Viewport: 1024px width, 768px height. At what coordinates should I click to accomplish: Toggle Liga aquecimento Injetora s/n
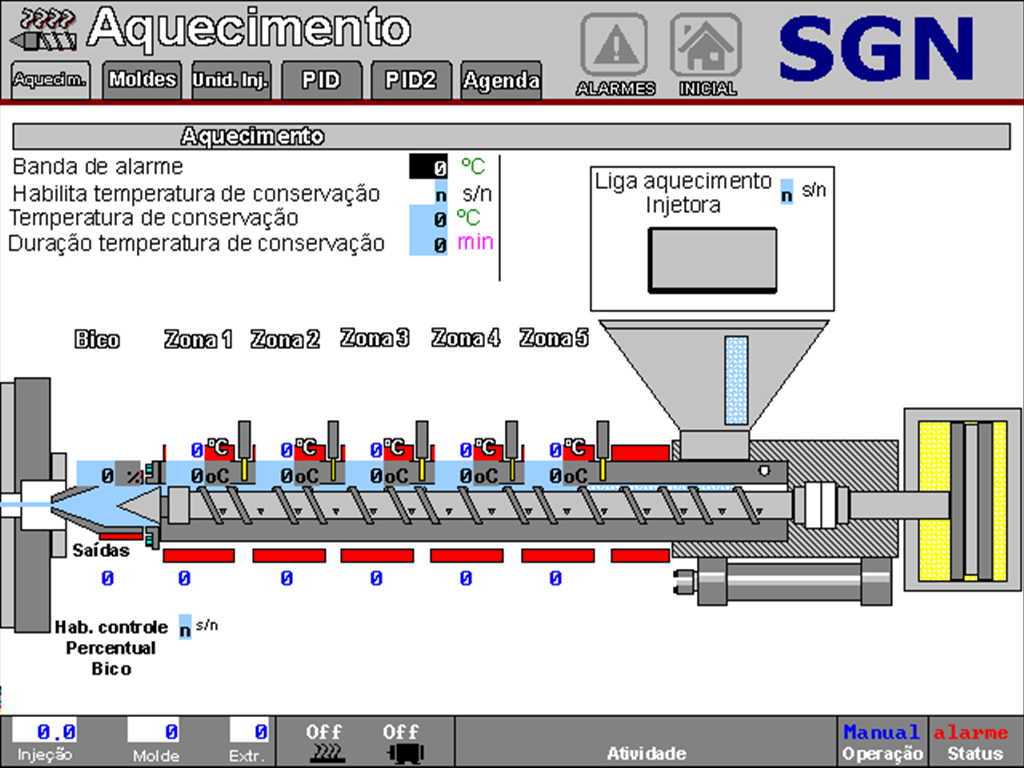788,189
